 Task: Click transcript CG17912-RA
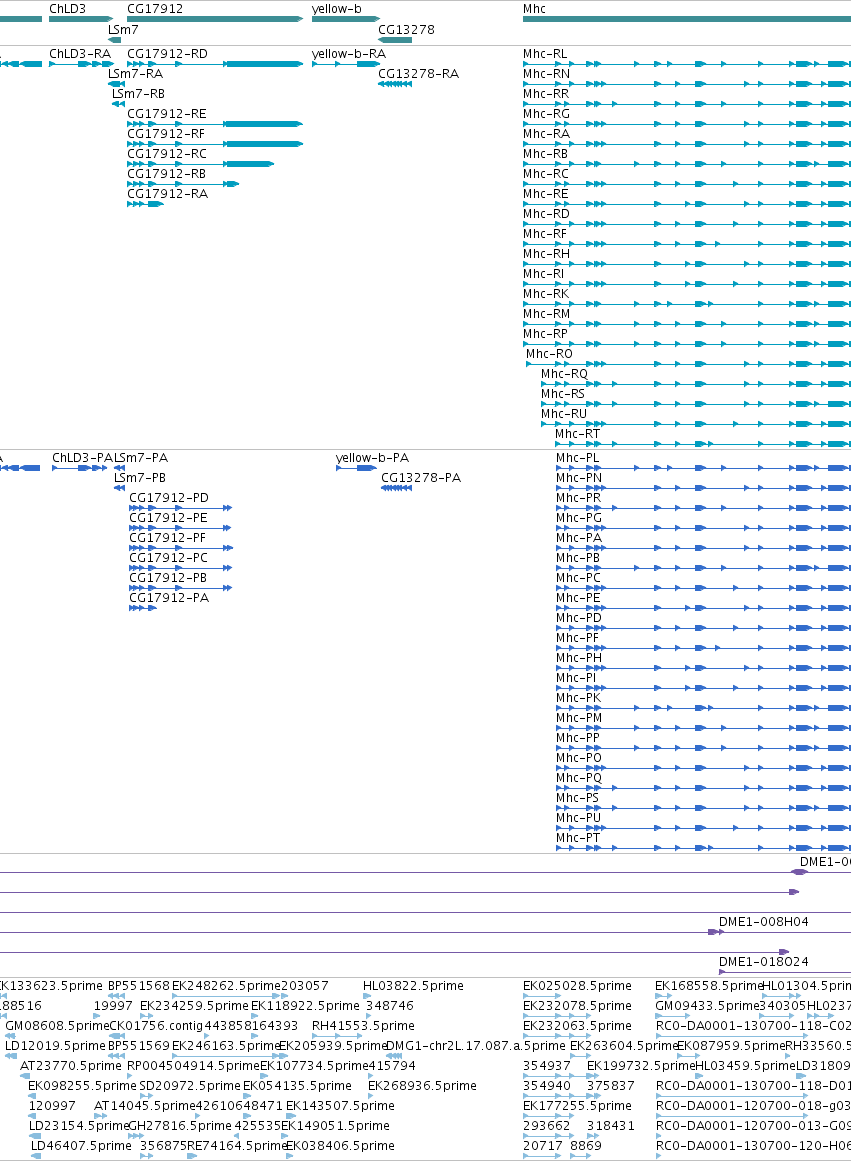pyautogui.click(x=167, y=194)
